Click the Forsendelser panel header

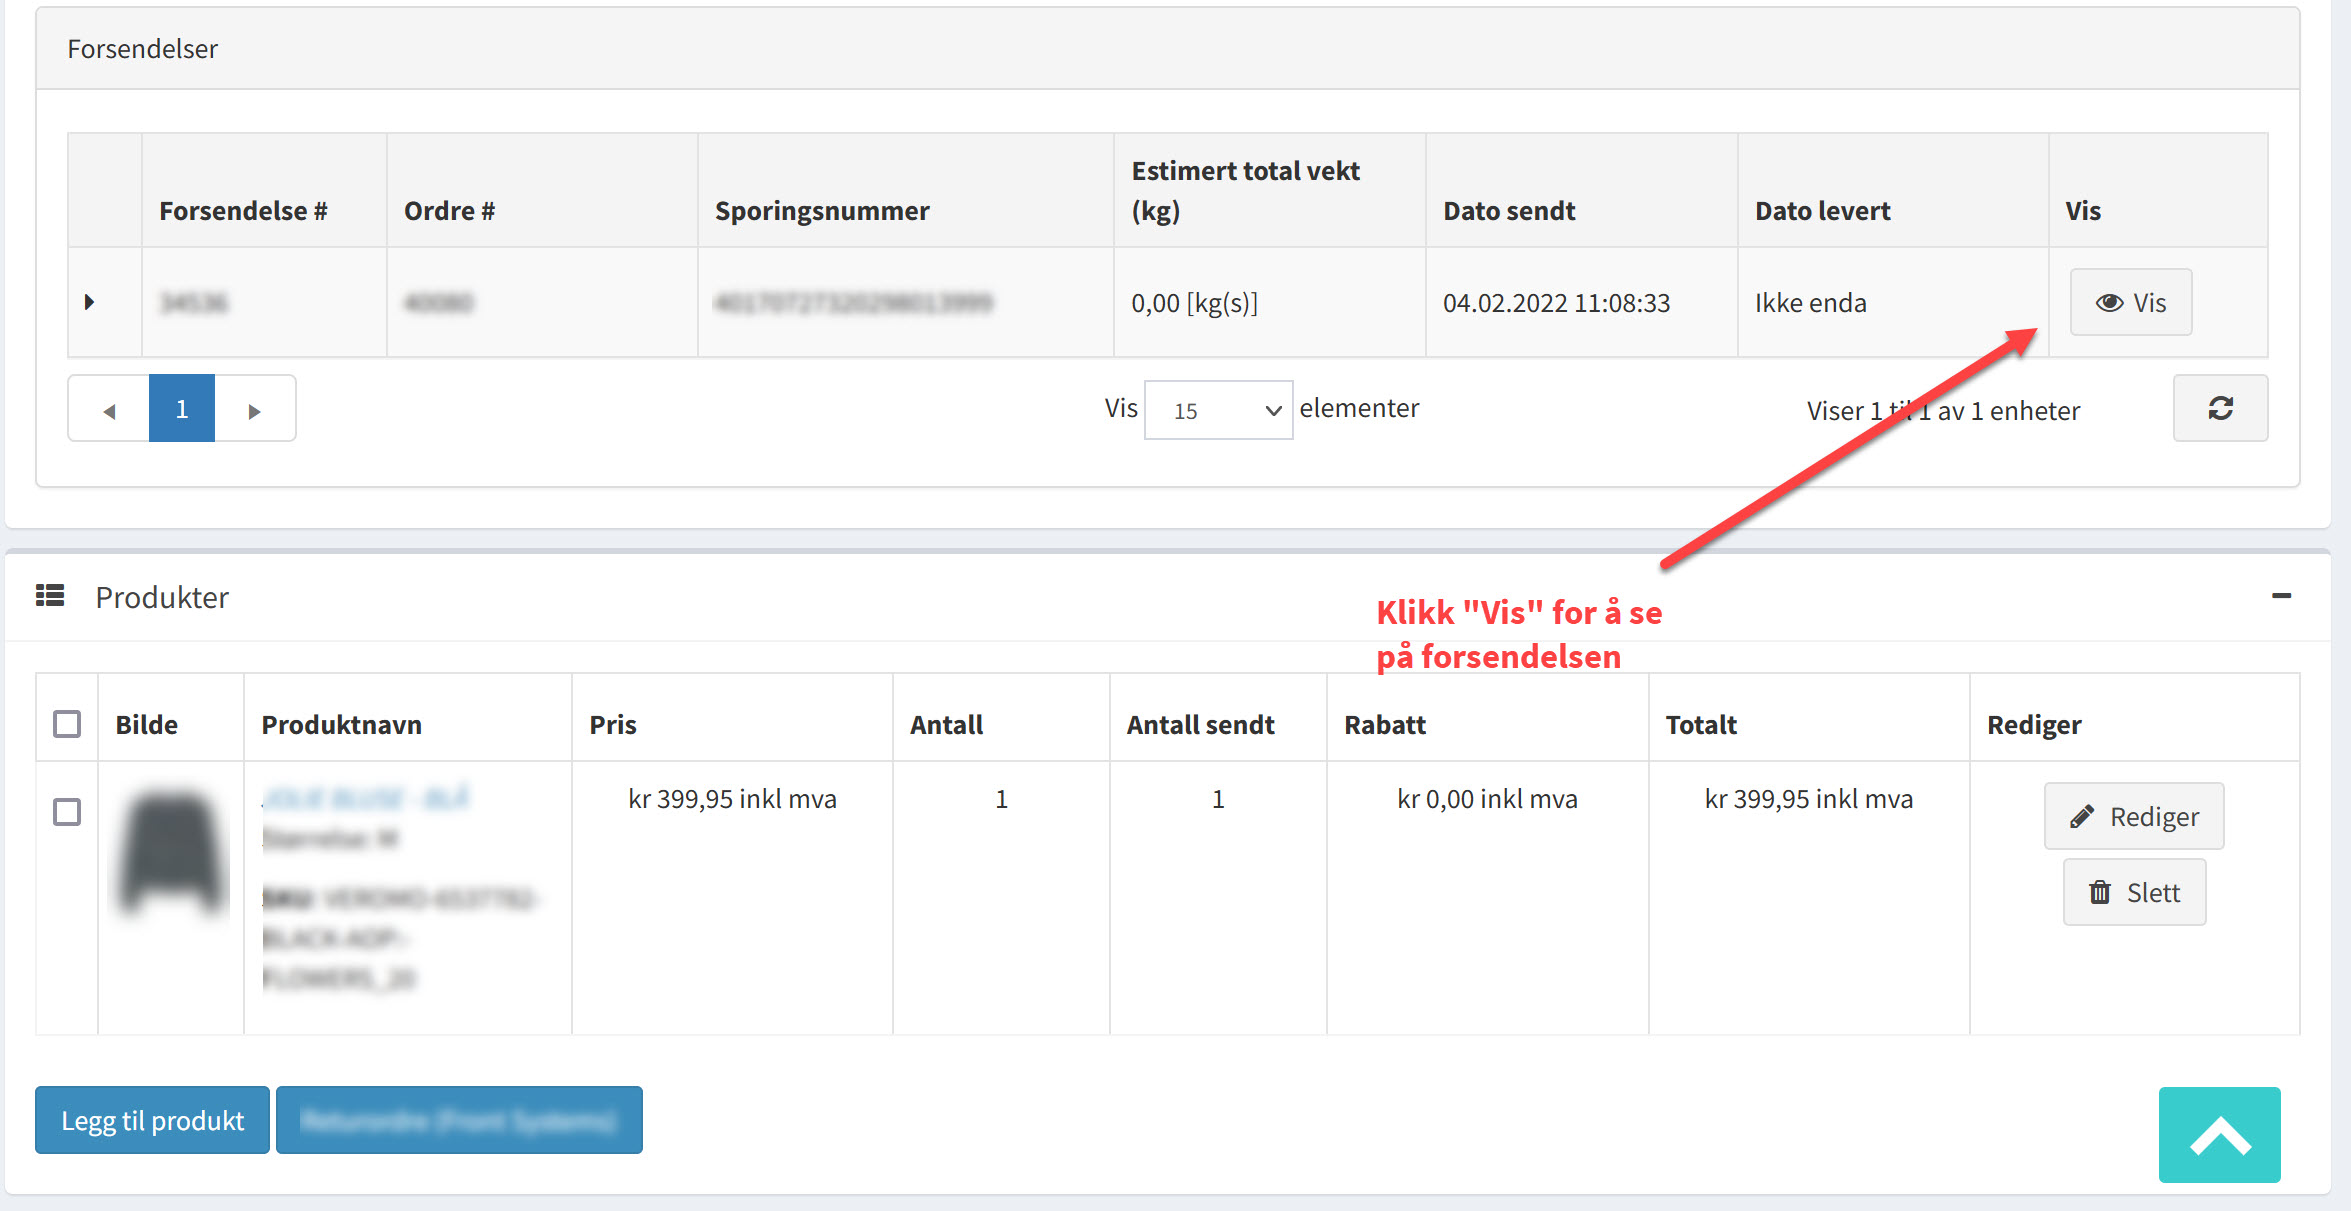pyautogui.click(x=142, y=49)
